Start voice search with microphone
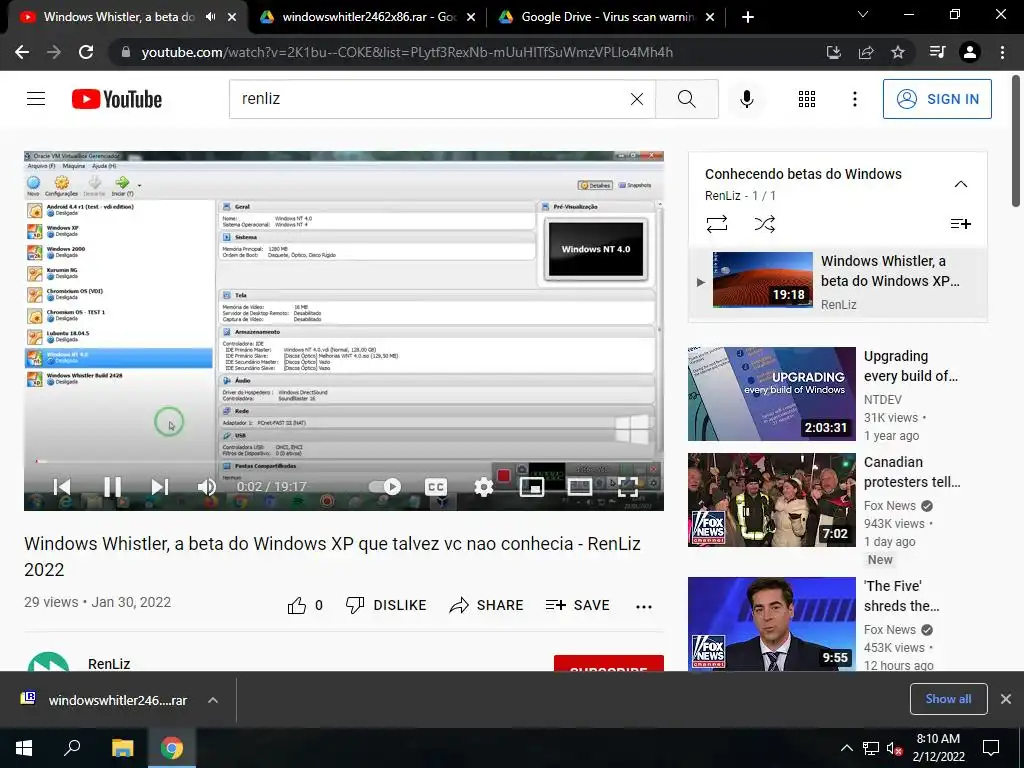Image resolution: width=1024 pixels, height=768 pixels. (746, 99)
